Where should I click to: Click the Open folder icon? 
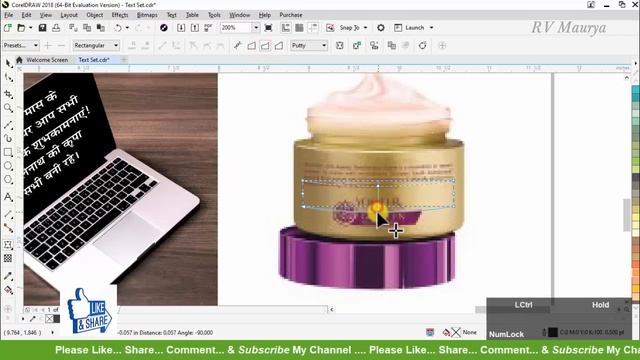(21, 28)
